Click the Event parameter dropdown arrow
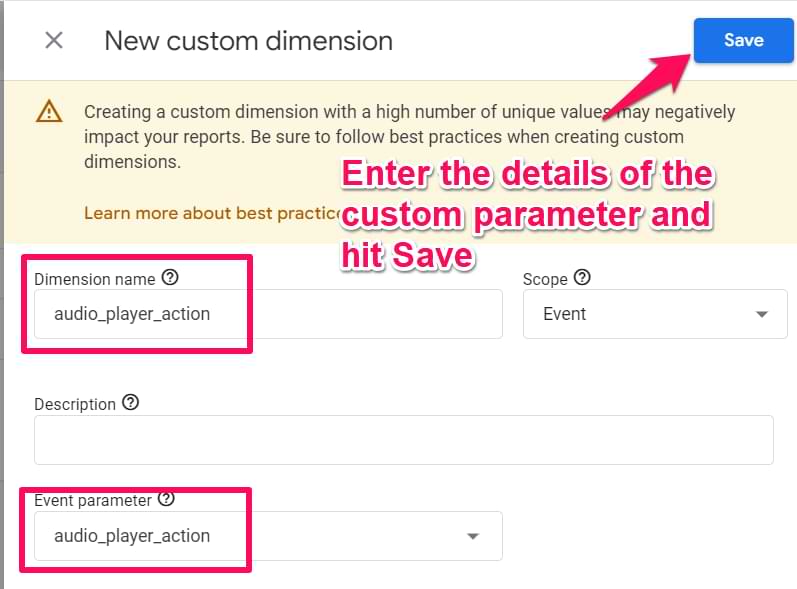 click(473, 537)
